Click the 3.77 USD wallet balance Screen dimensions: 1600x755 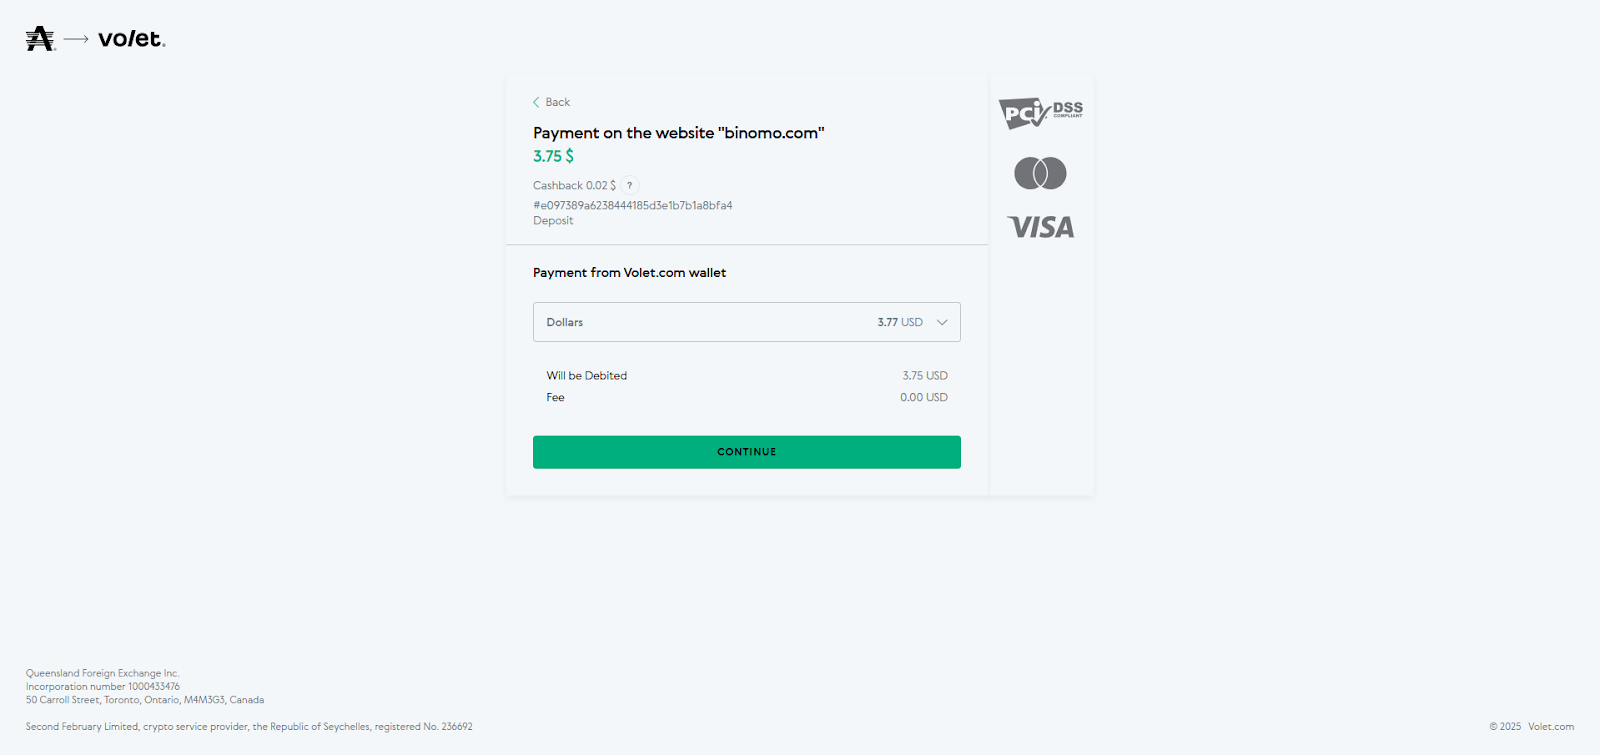click(899, 322)
